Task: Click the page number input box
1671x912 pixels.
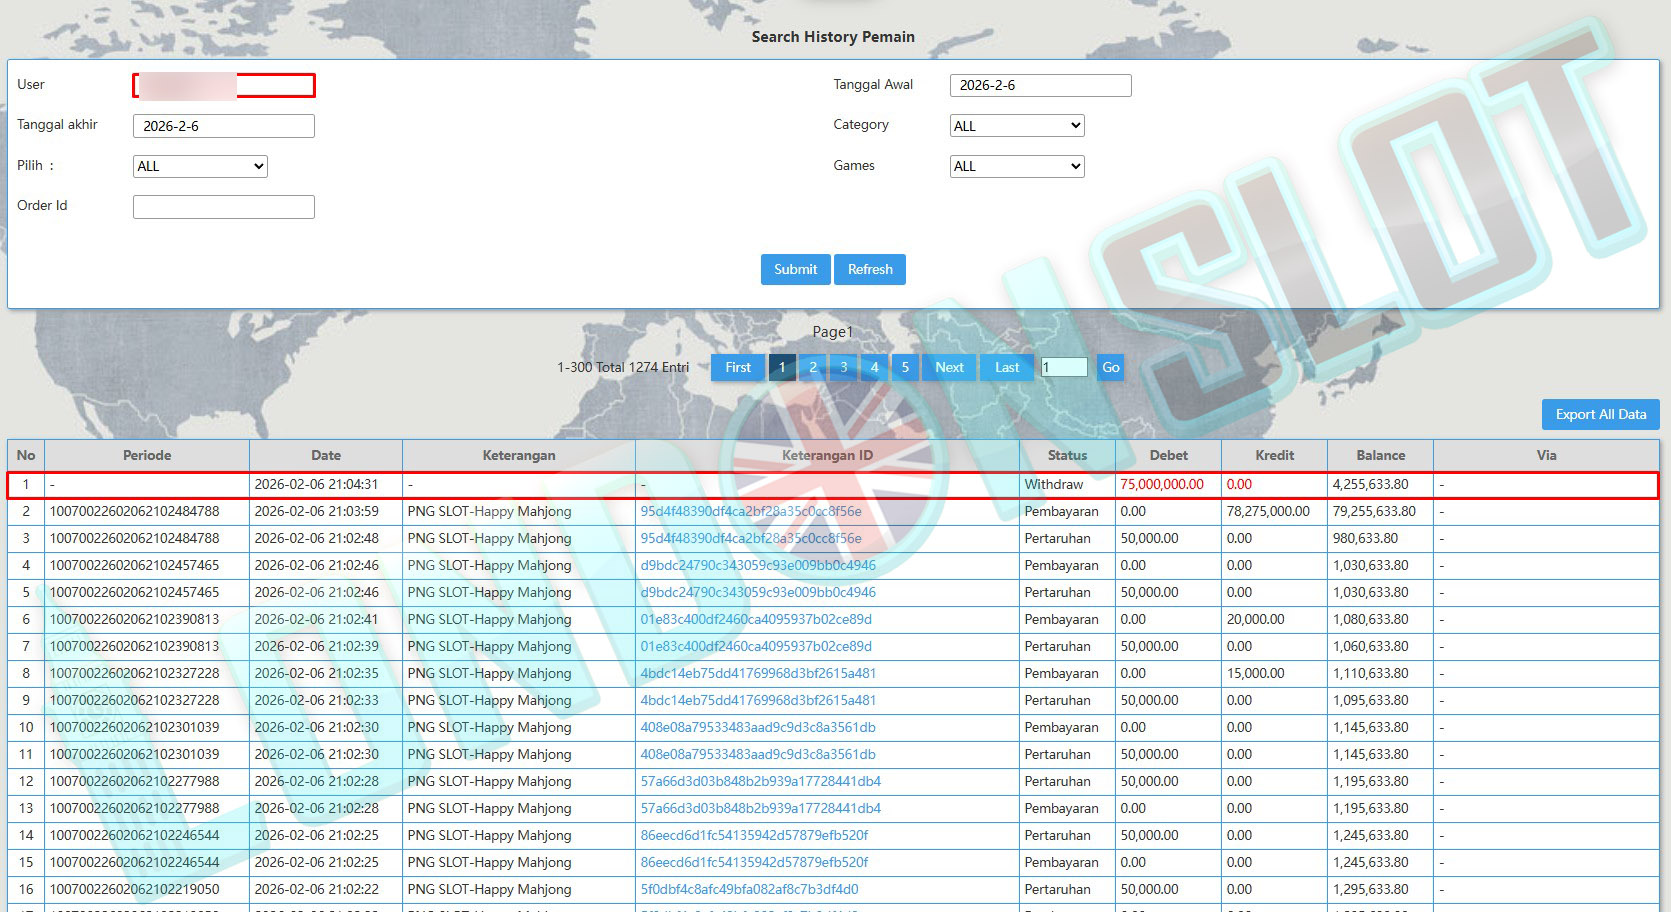Action: tap(1064, 367)
